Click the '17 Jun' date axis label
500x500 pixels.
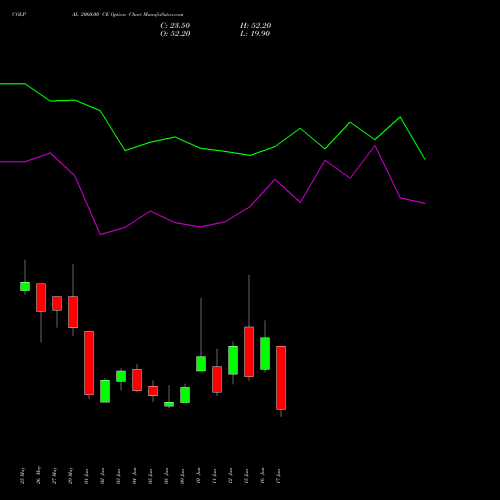point(278,476)
